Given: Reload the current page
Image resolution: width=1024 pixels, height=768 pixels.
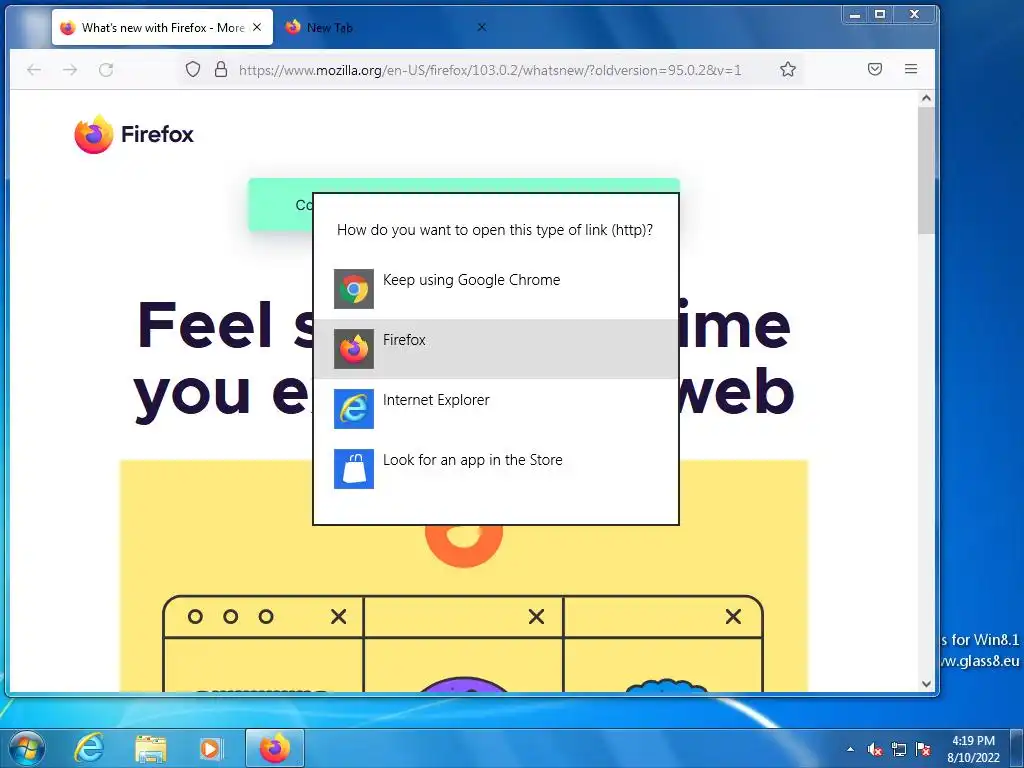Looking at the screenshot, I should [106, 70].
